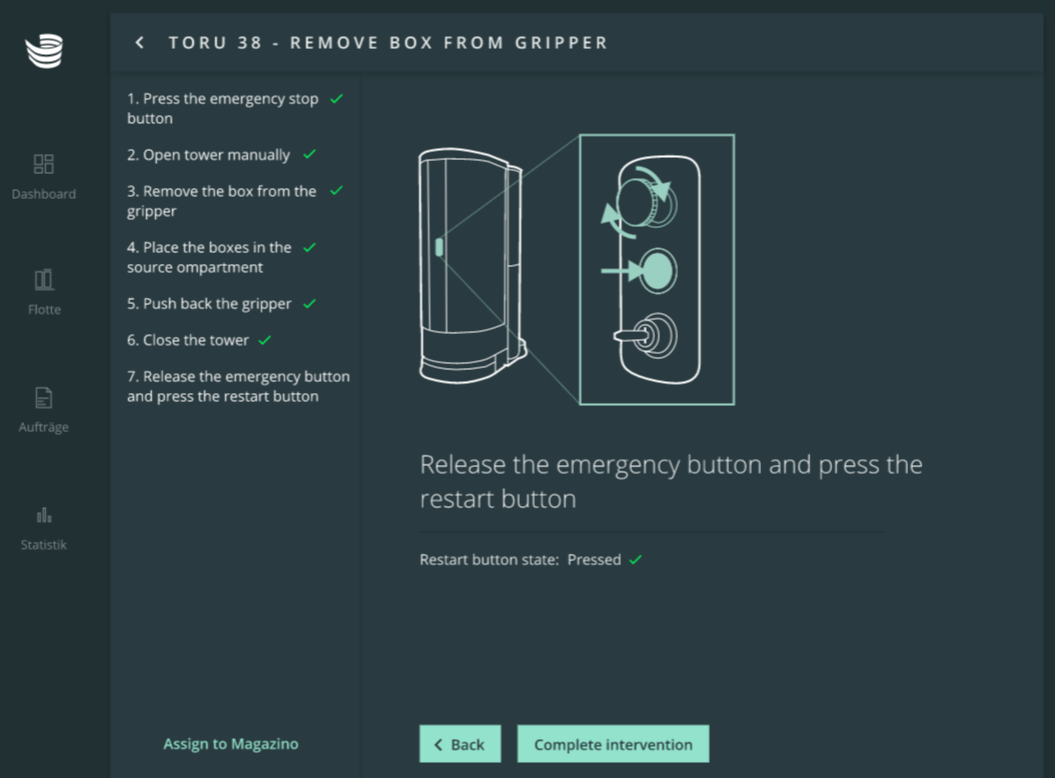Click the Toru robot tower illustration
This screenshot has width=1055, height=778.
pyautogui.click(x=472, y=267)
